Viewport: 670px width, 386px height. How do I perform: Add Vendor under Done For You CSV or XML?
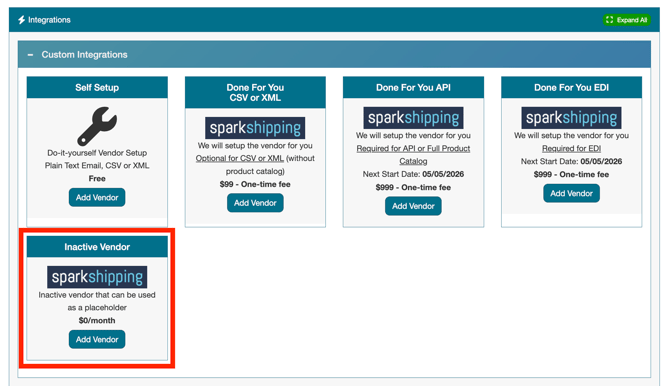pos(255,203)
